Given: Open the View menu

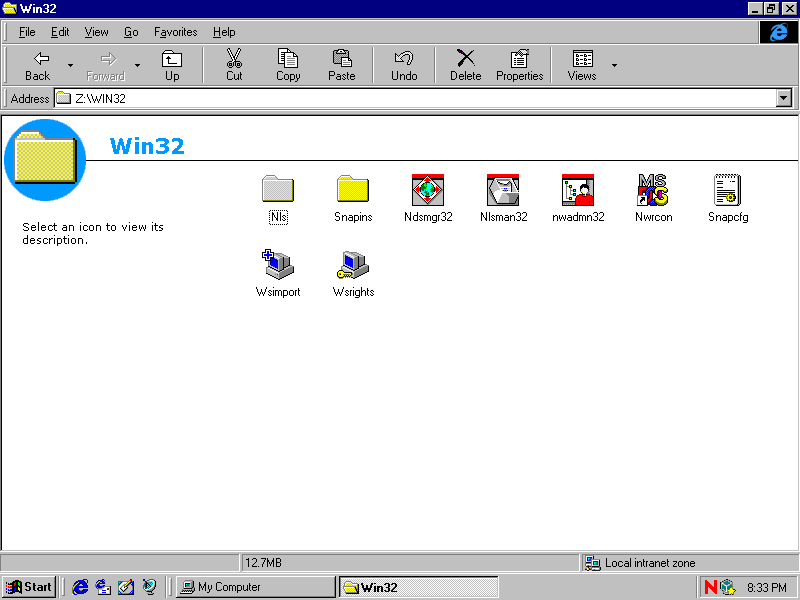Looking at the screenshot, I should pyautogui.click(x=96, y=32).
